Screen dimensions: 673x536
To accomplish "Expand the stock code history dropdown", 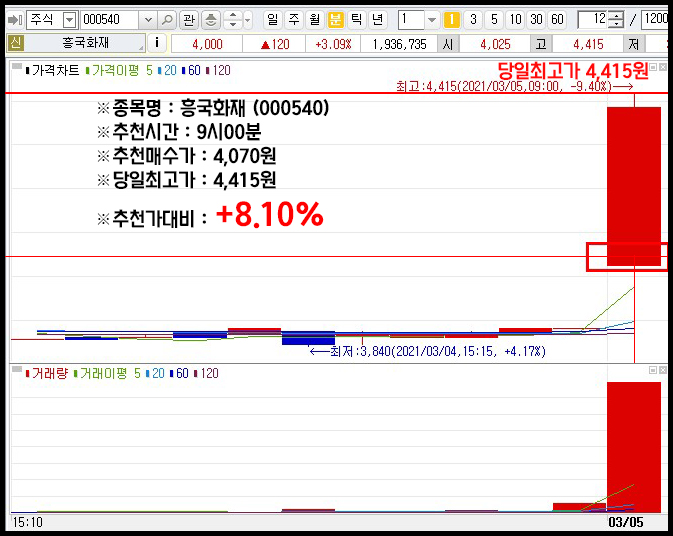I will coord(148,20).
